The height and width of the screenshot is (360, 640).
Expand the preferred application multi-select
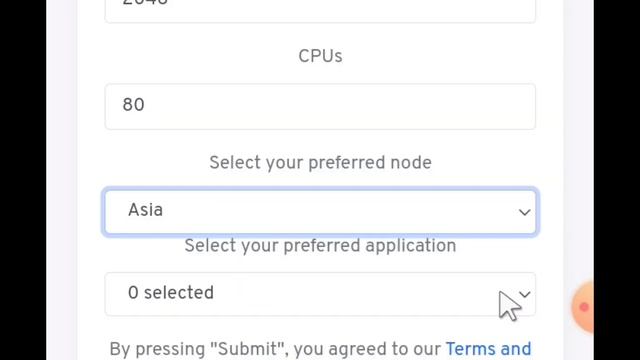320,294
